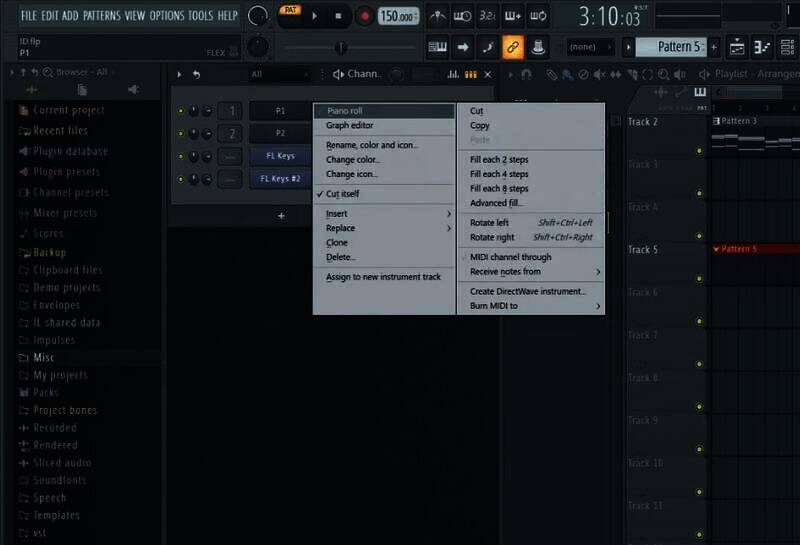Click Delete... in the context menu
Screen dimensions: 800x545
point(384,257)
